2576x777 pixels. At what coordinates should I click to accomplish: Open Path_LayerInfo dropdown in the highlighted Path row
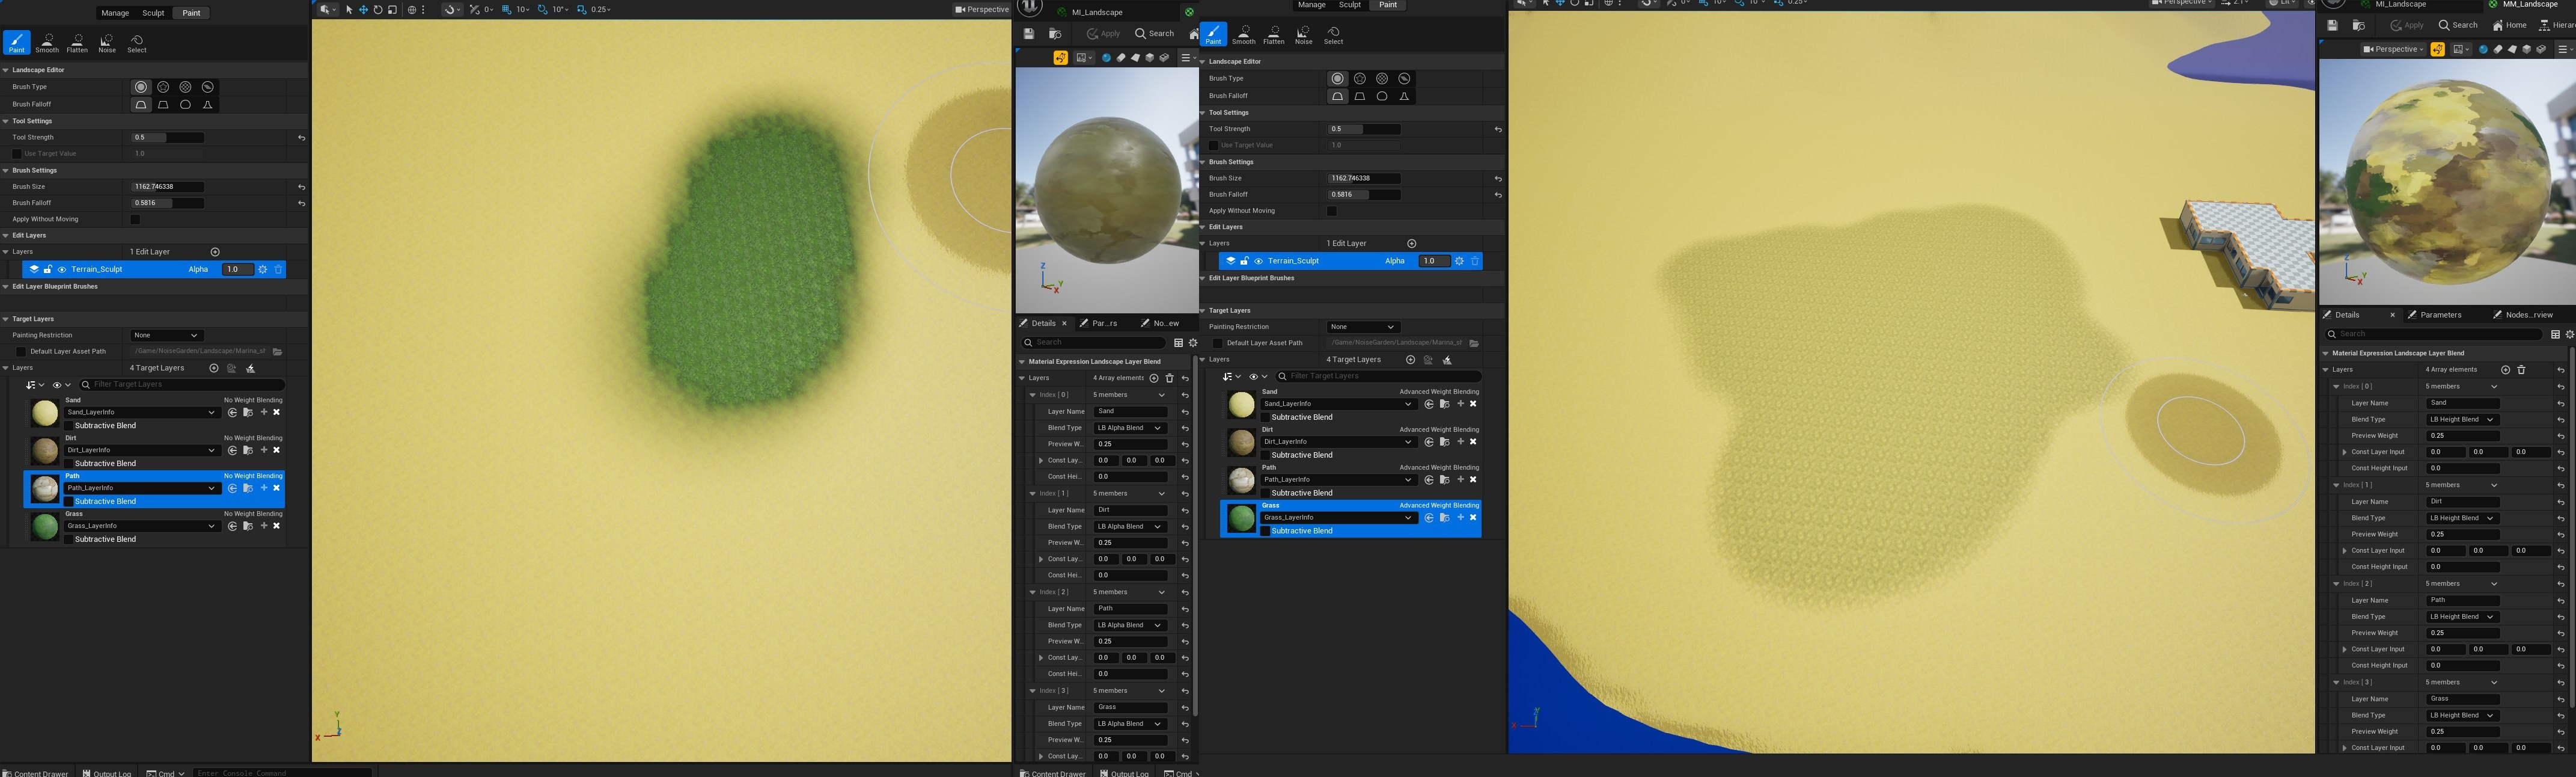140,488
